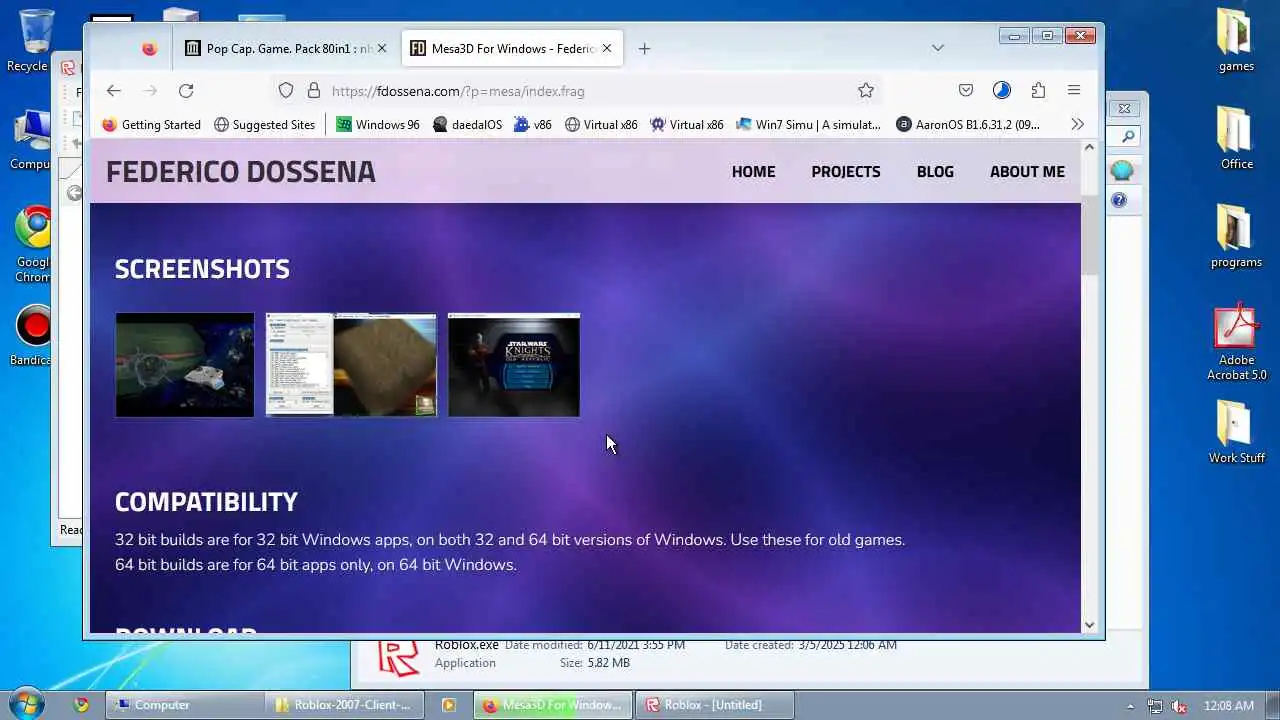Switch to the Pop Cap Game Pack tab
Image resolution: width=1280 pixels, height=720 pixels.
click(287, 48)
